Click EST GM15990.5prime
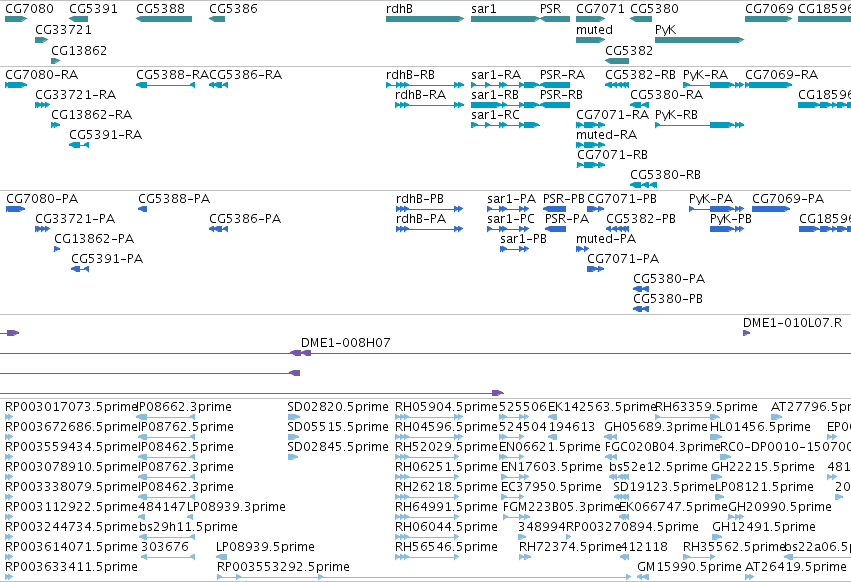Viewport: 851px width, 582px height. pyautogui.click(x=689, y=567)
